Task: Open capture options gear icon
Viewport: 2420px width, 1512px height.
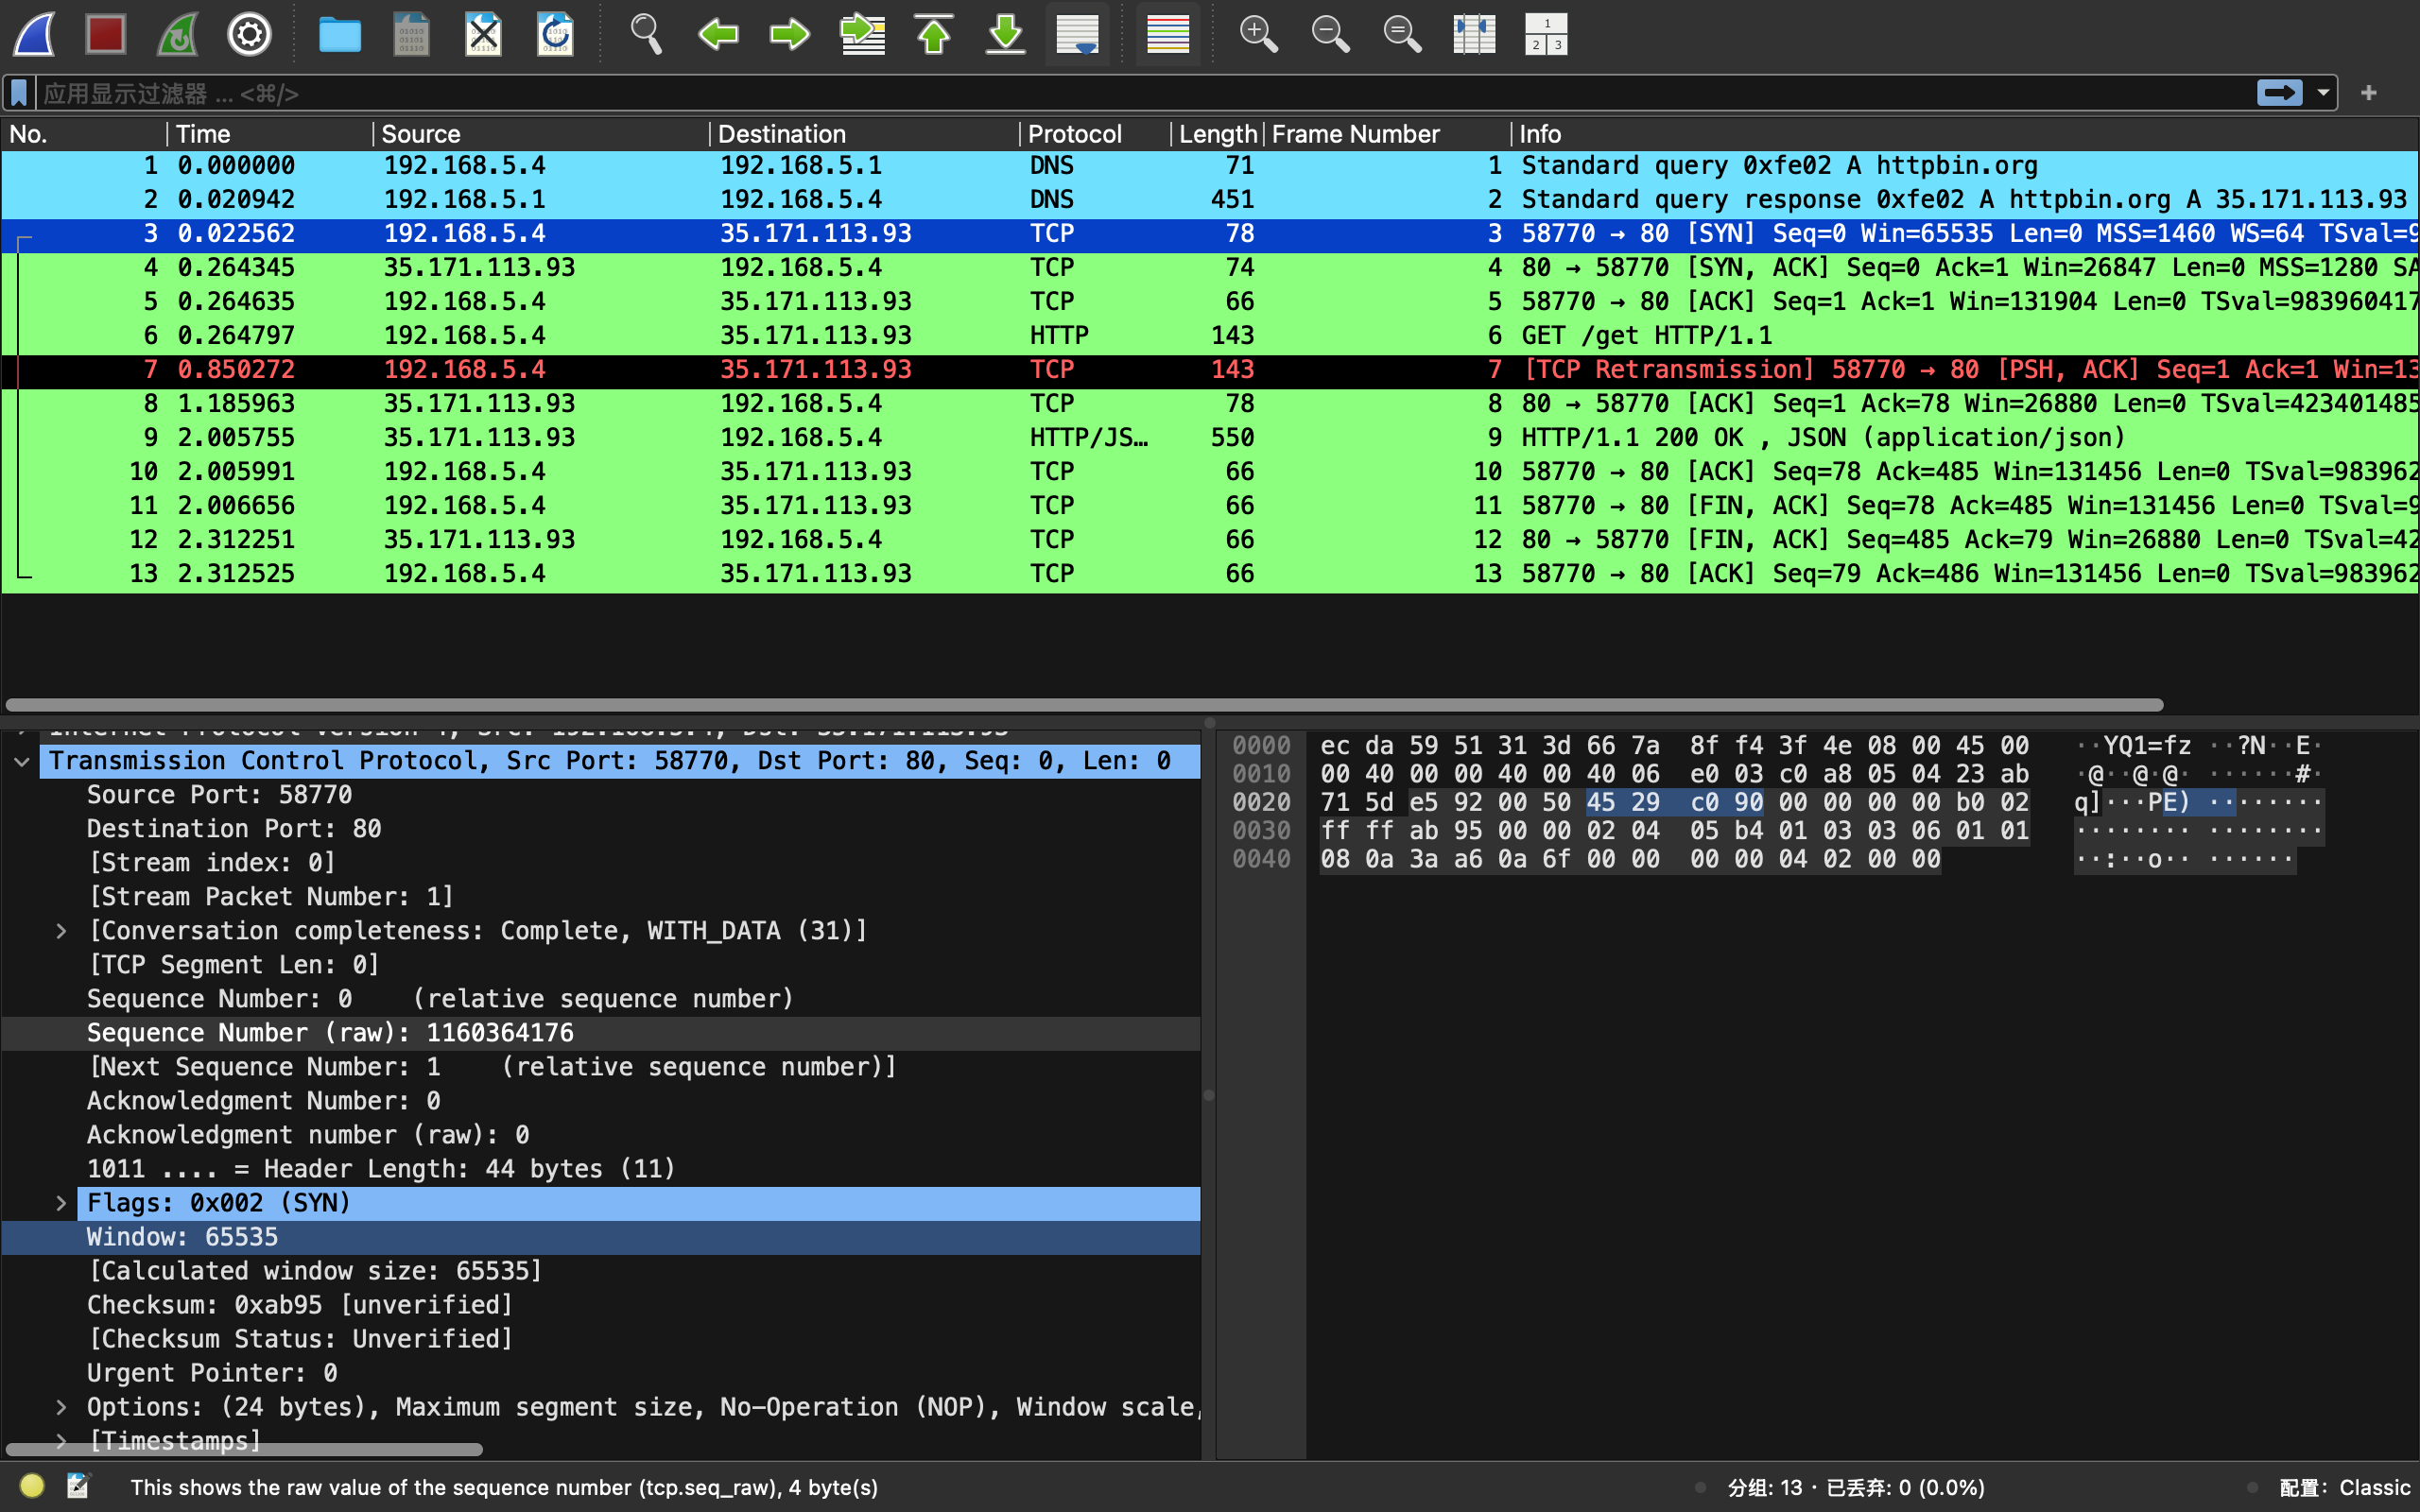Action: [249, 35]
